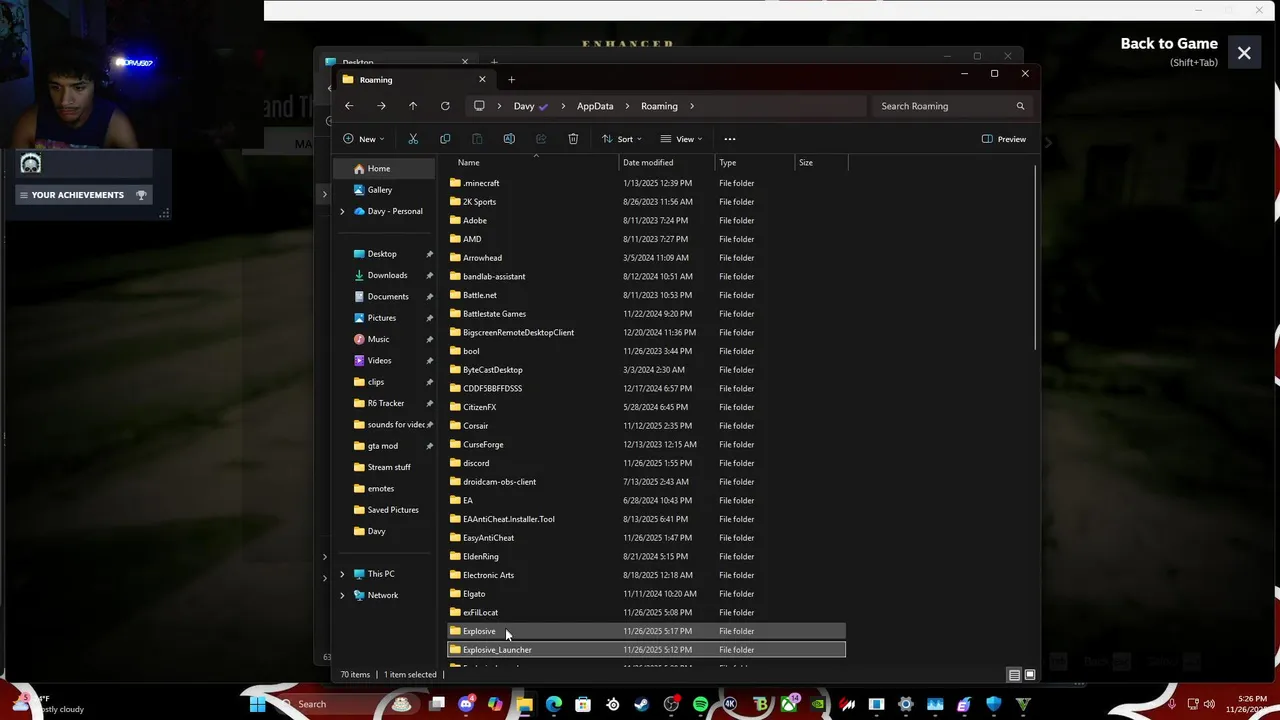The image size is (1280, 720).
Task: Open Microsoft Edge from the taskbar
Action: click(554, 704)
